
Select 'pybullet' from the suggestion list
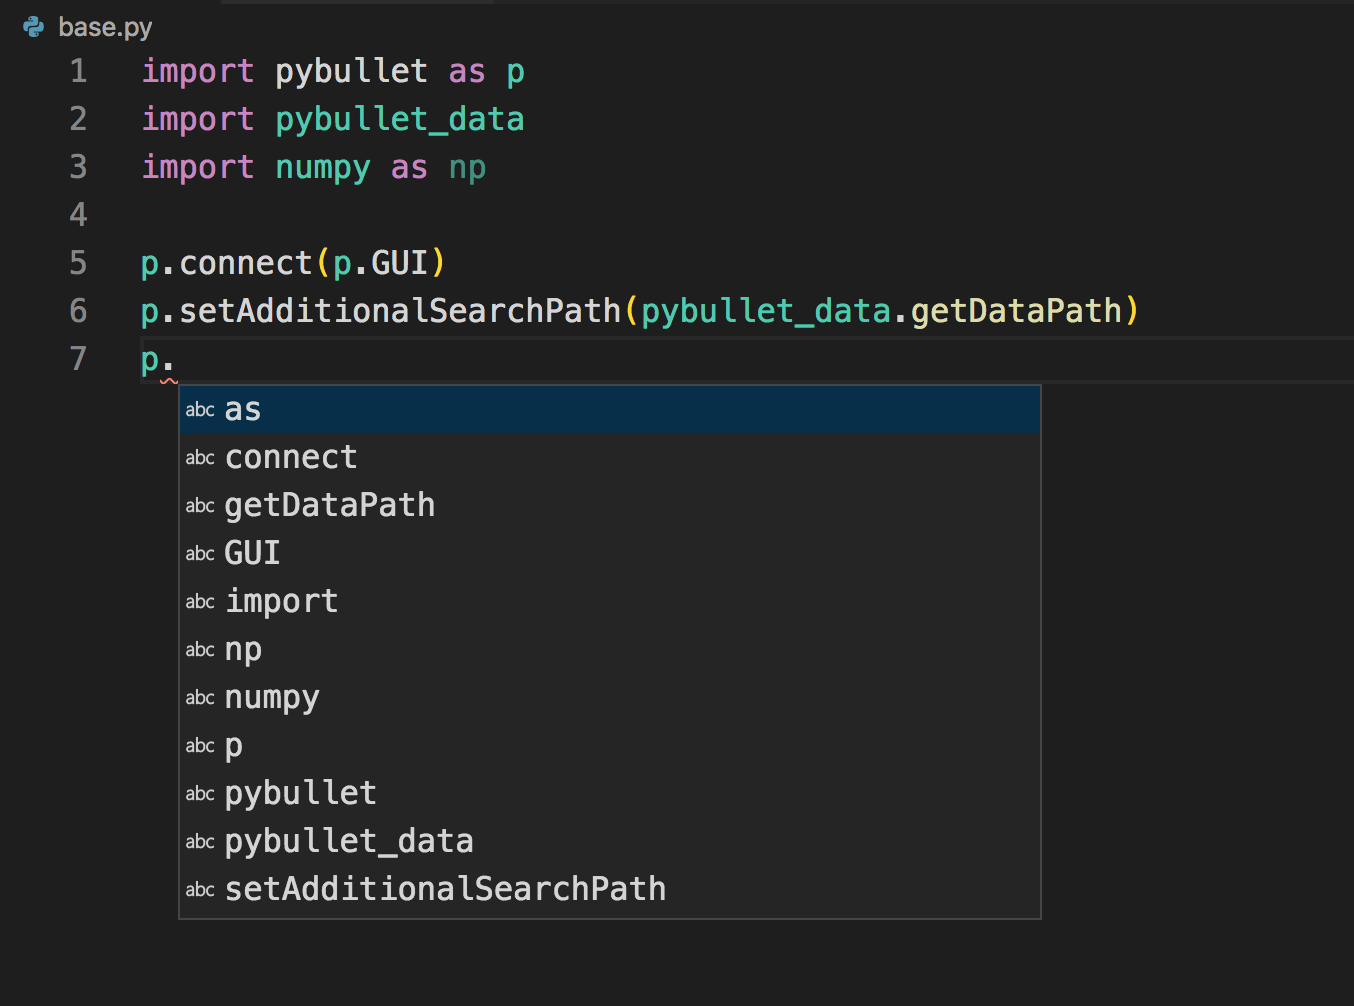coord(300,793)
